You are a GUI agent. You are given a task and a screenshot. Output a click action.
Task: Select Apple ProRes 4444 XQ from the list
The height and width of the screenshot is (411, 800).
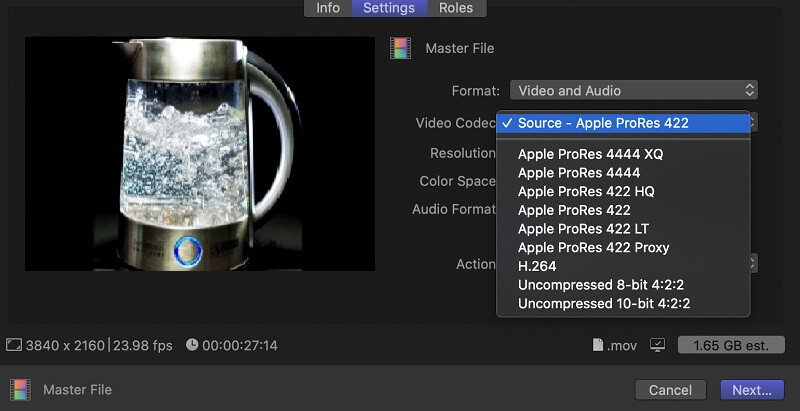click(x=590, y=154)
